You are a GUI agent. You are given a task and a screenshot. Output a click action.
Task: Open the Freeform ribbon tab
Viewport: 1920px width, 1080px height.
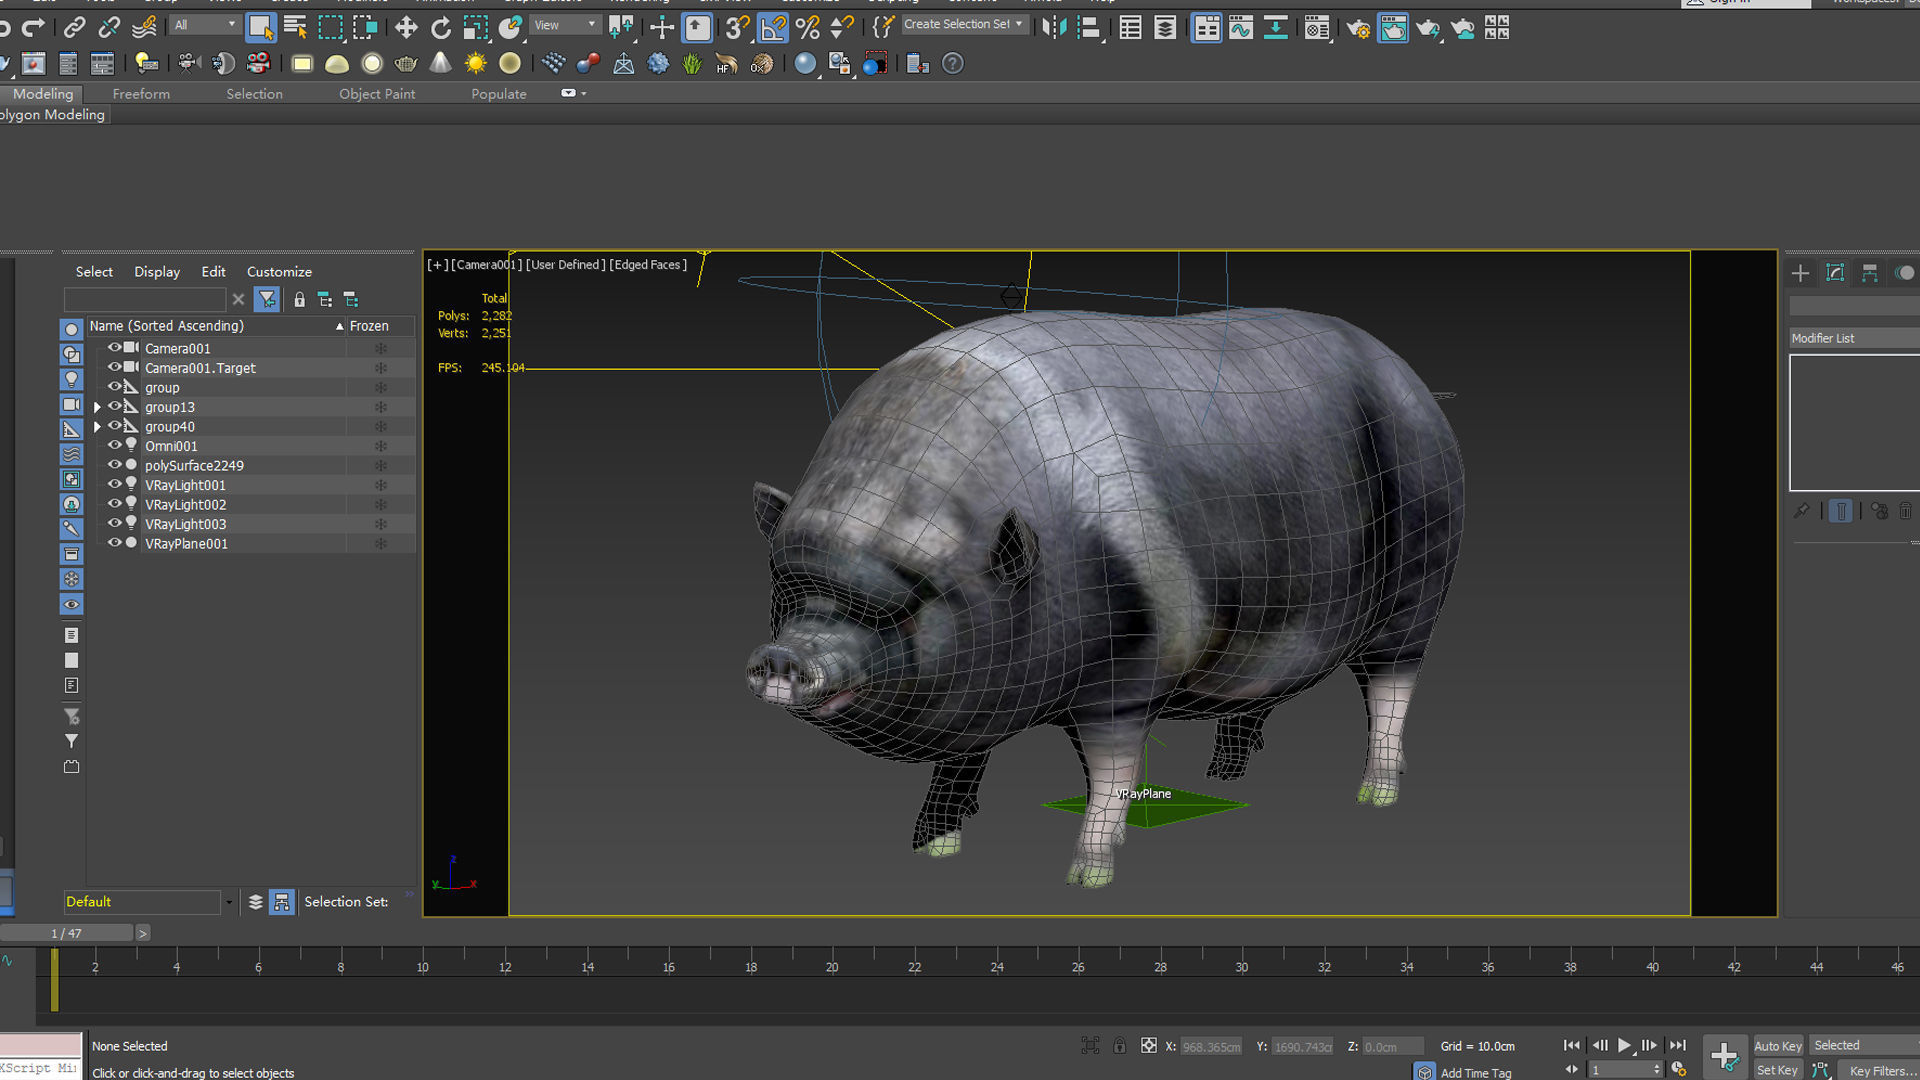(x=141, y=94)
